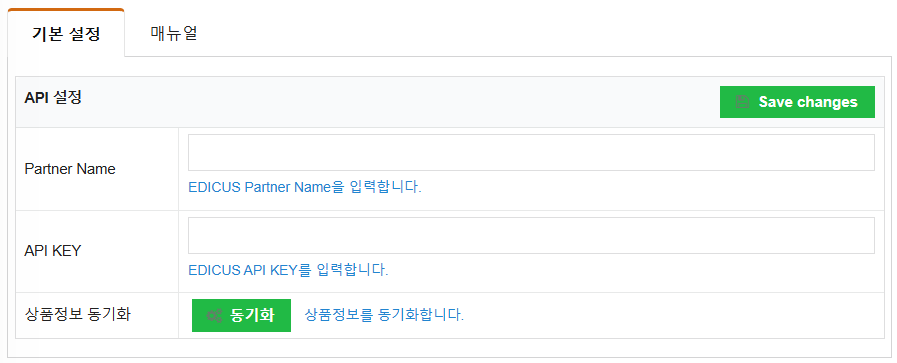Click the 상품정보를 동기화합니다 description text
Viewport: 897px width, 363px height.
tap(384, 315)
